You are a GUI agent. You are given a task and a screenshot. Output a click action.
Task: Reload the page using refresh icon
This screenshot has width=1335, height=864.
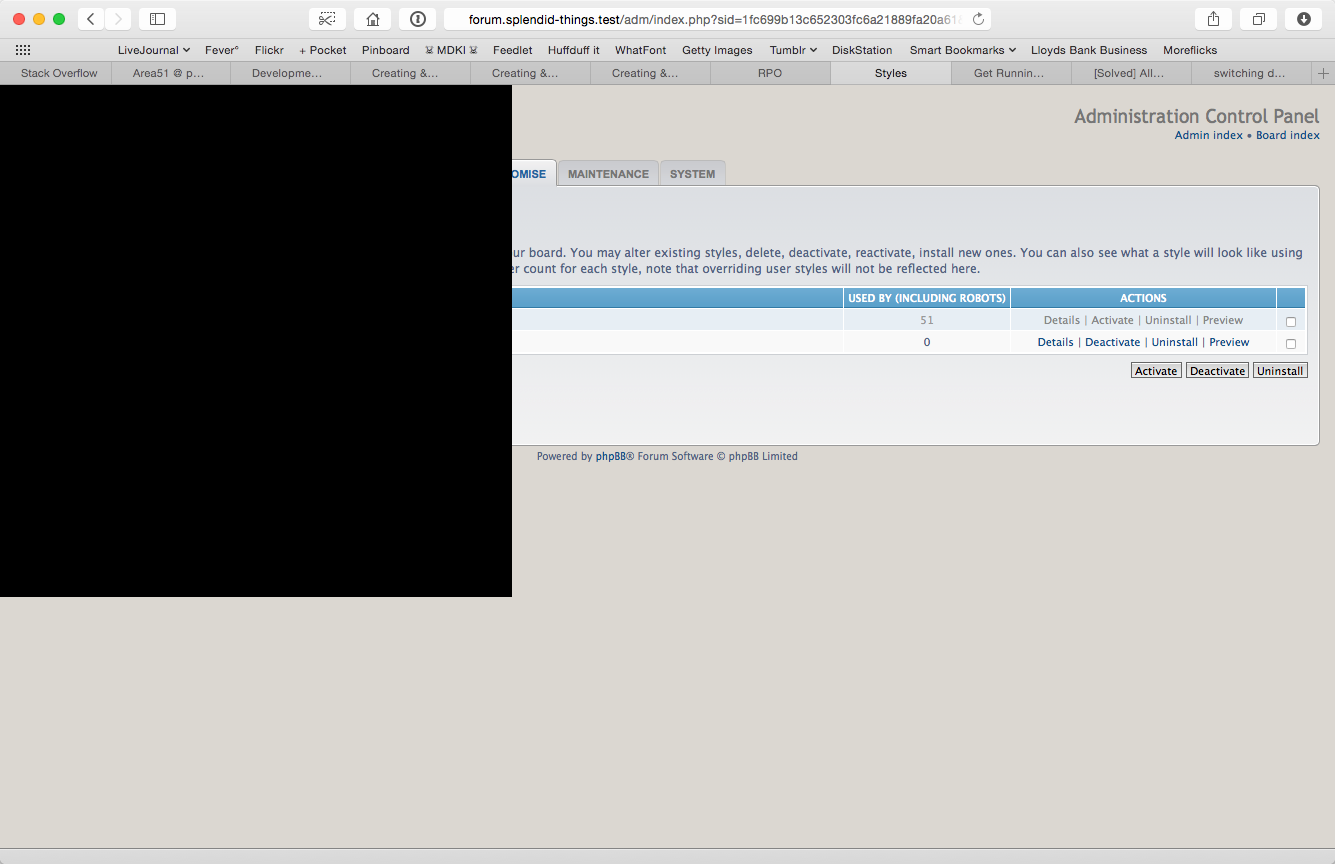[978, 19]
